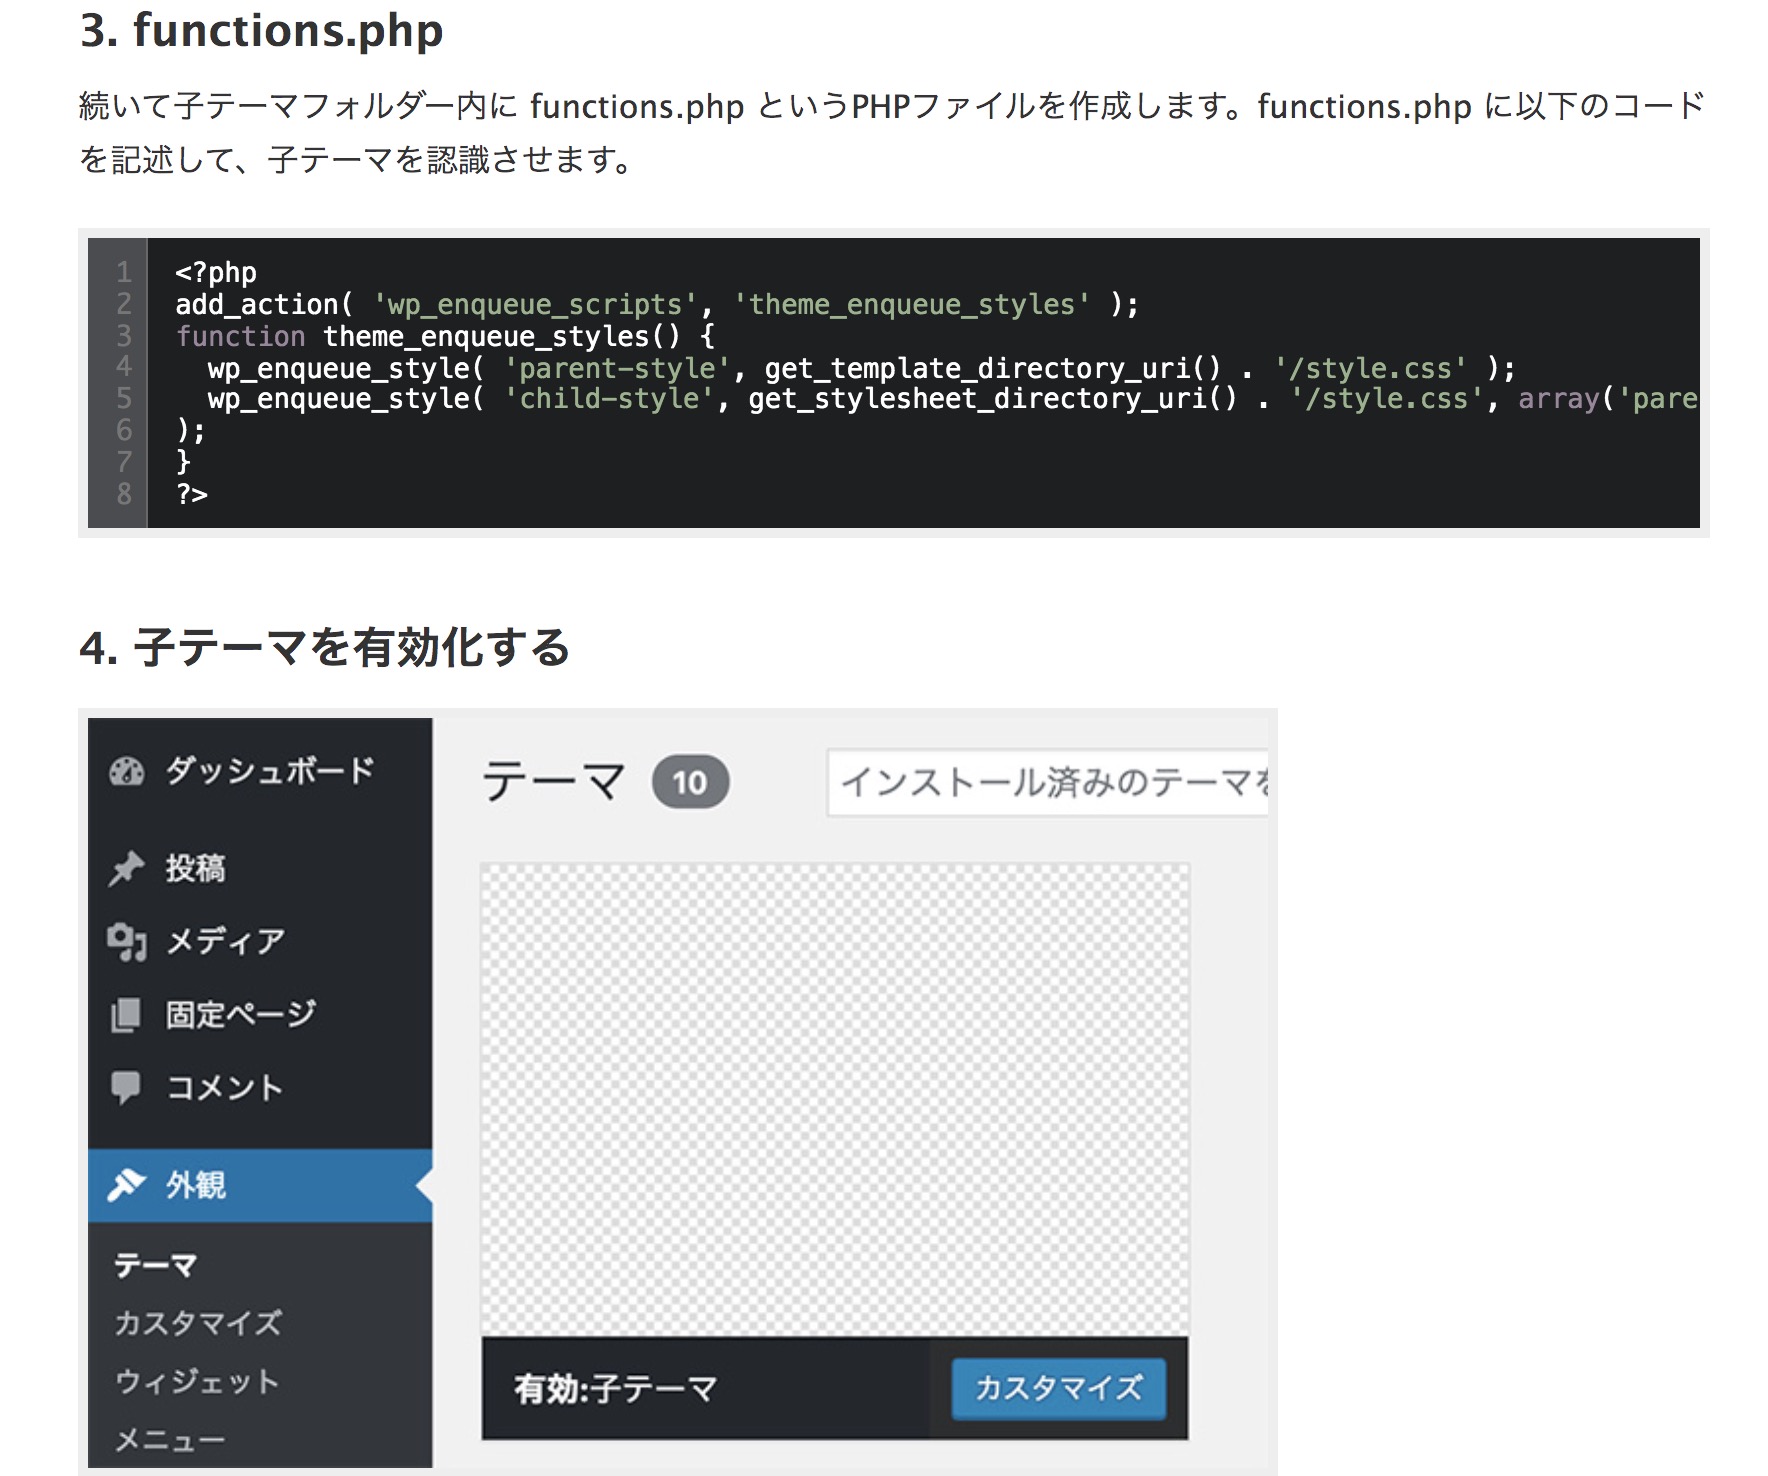1768x1476 pixels.
Task: Click the '<?php' opening tag in code
Action: [216, 272]
